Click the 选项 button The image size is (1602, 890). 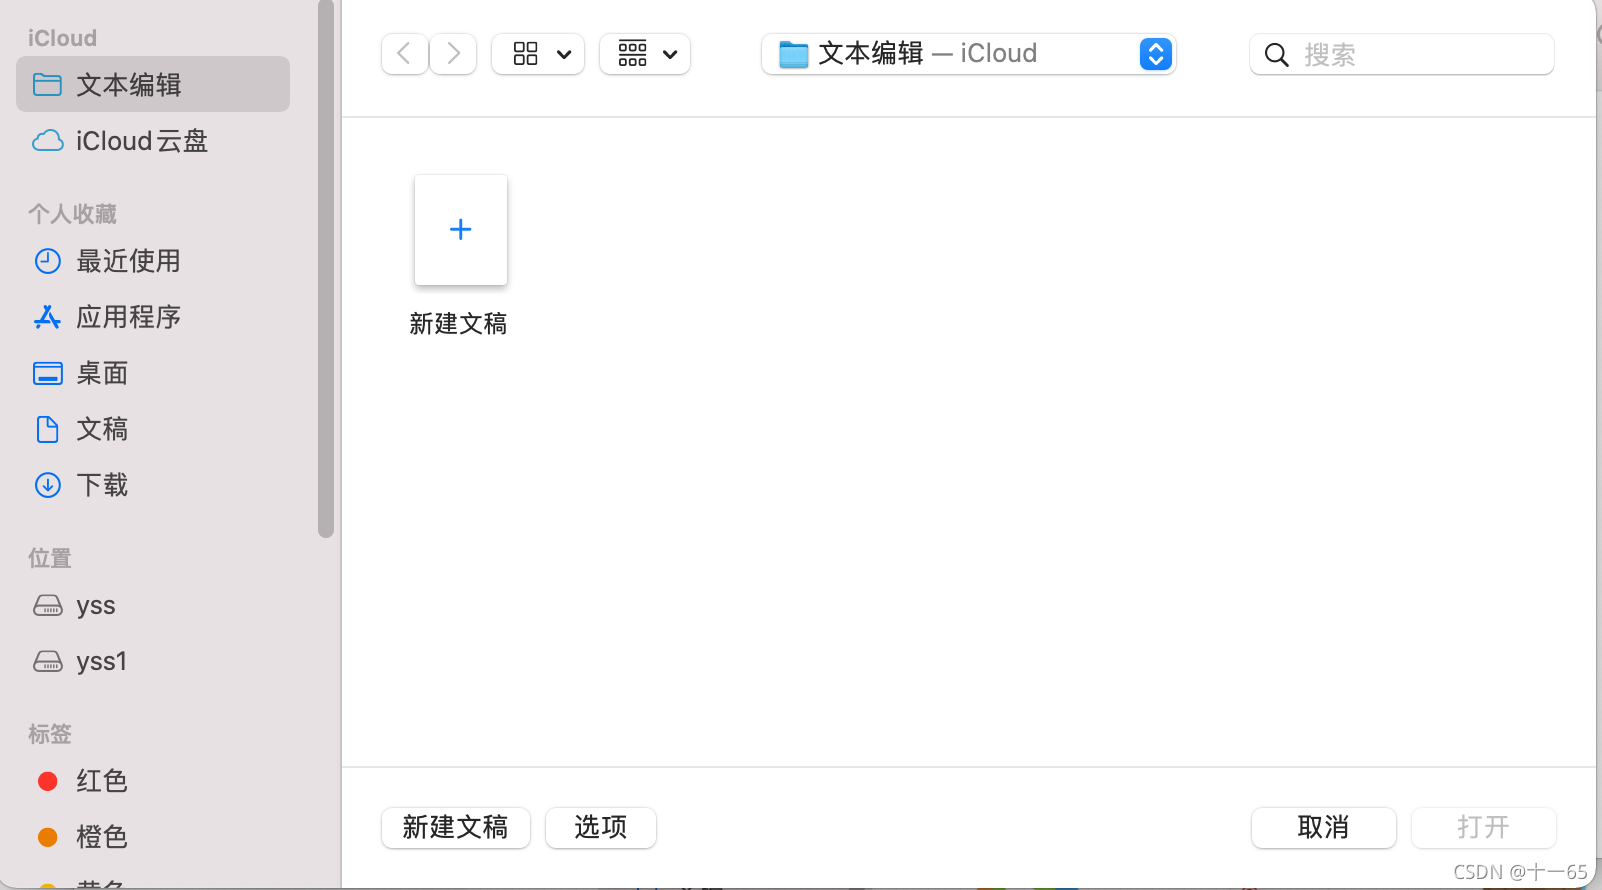click(601, 828)
